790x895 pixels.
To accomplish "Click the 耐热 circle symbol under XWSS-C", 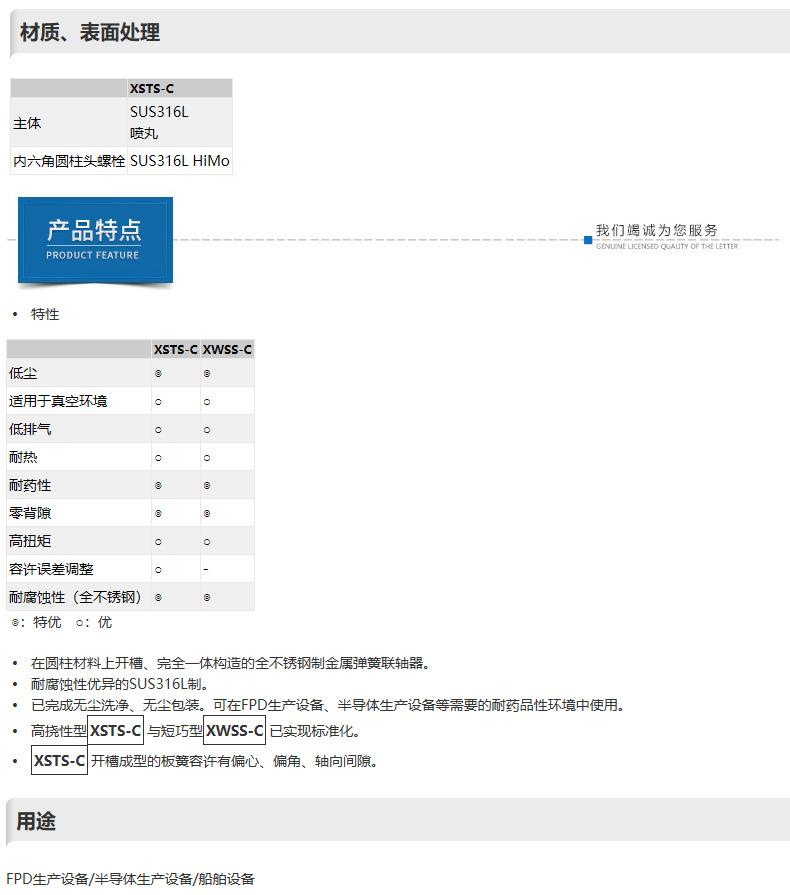I will tap(207, 457).
